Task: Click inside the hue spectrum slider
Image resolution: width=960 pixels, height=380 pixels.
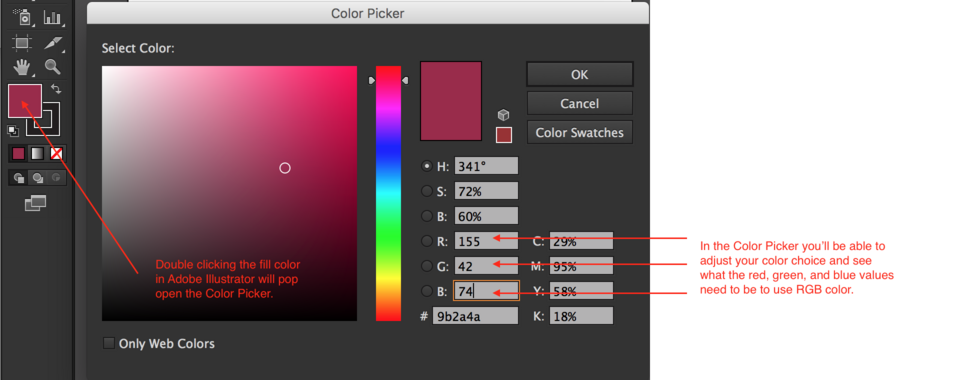Action: pos(388,193)
